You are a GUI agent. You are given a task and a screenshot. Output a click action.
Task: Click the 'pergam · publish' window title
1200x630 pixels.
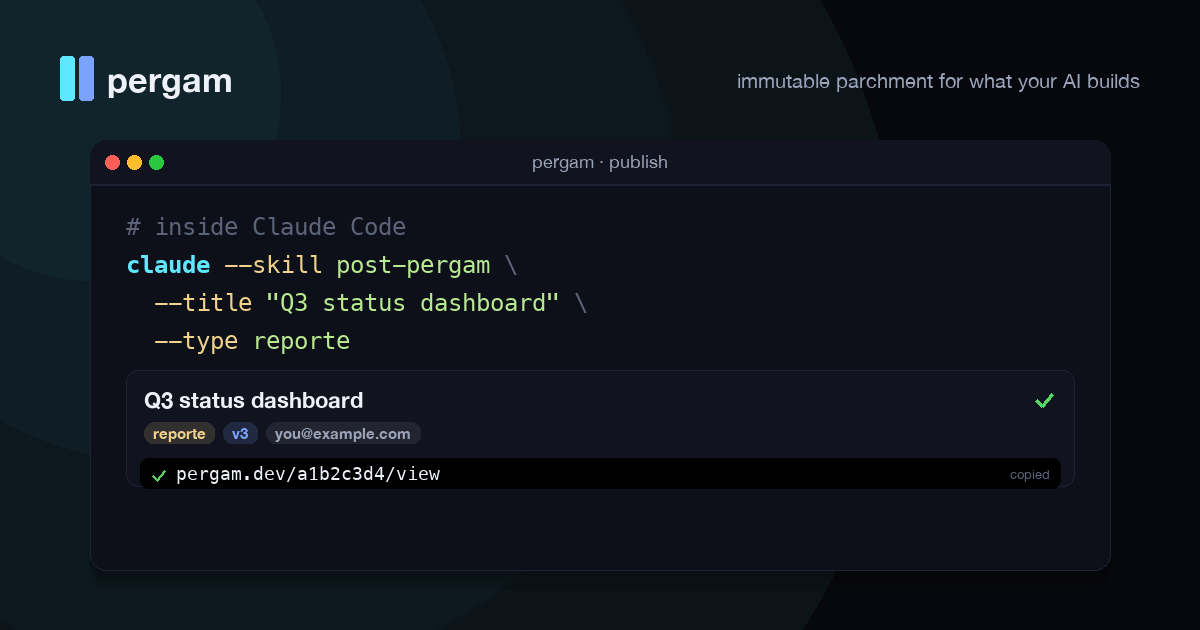(x=600, y=162)
